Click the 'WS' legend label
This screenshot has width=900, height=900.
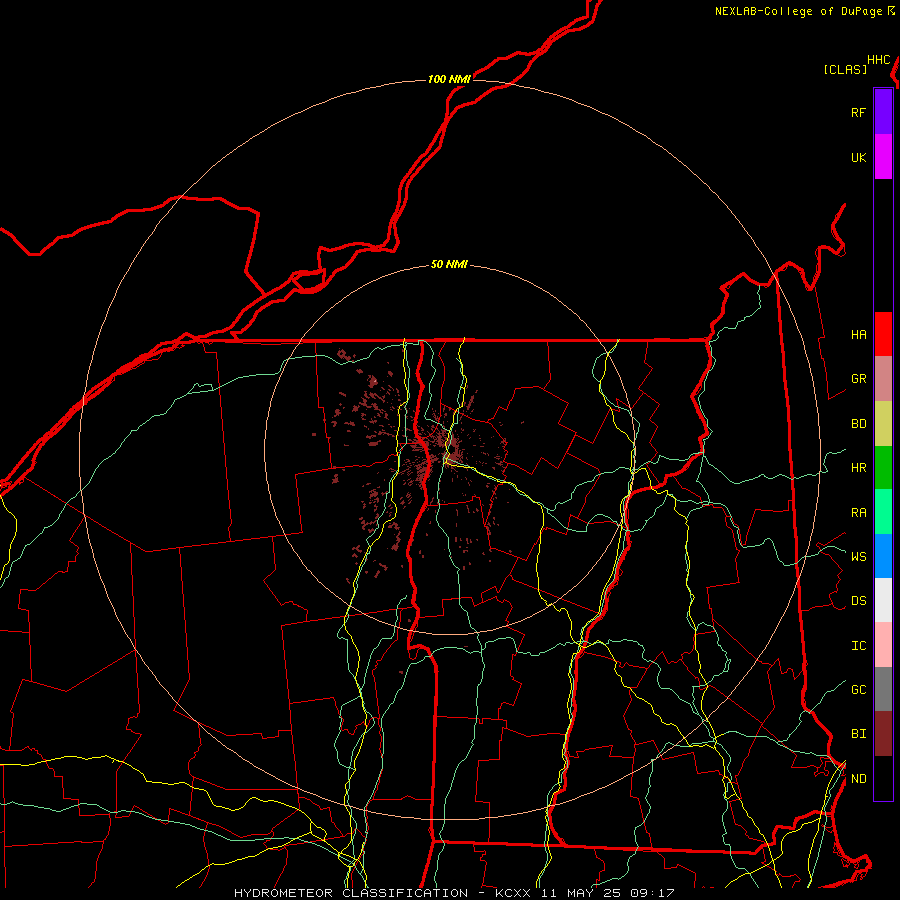[x=858, y=556]
